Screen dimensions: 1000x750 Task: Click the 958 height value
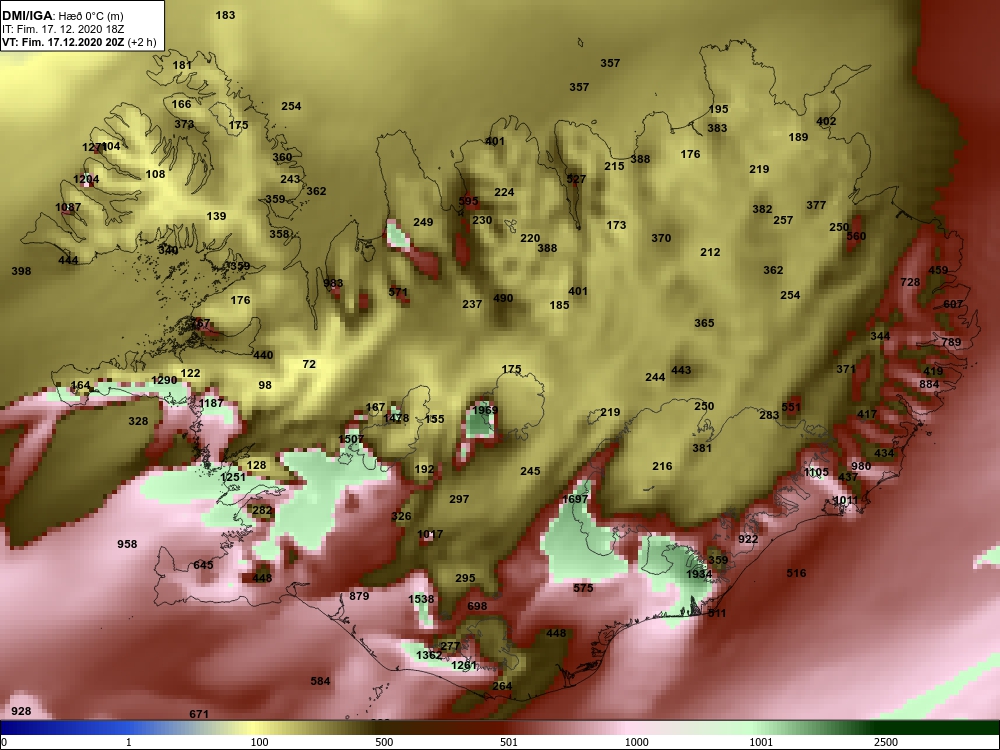coord(128,544)
